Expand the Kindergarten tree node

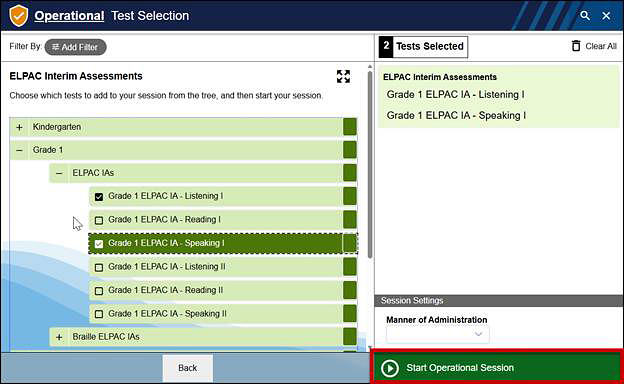pos(19,127)
